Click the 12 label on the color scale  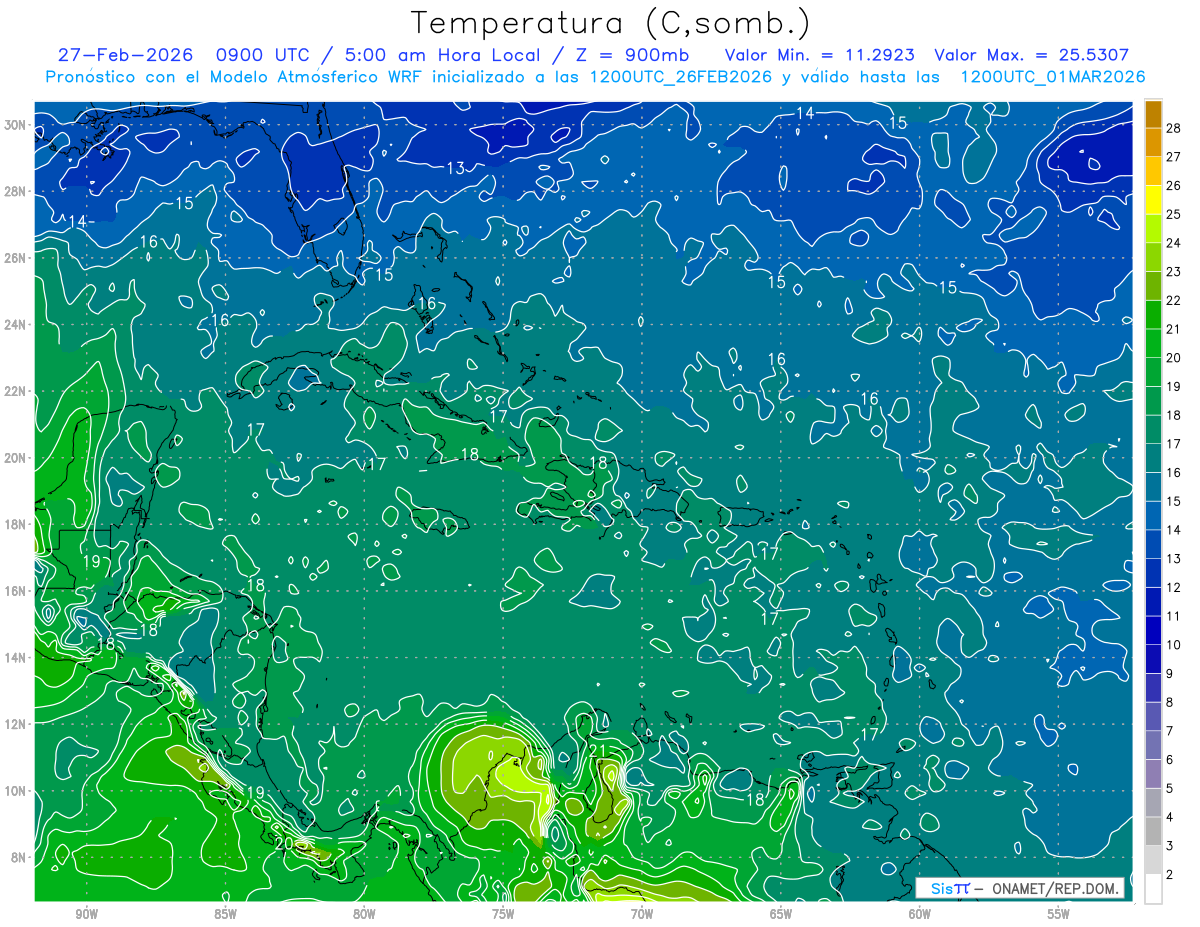coord(1174,587)
